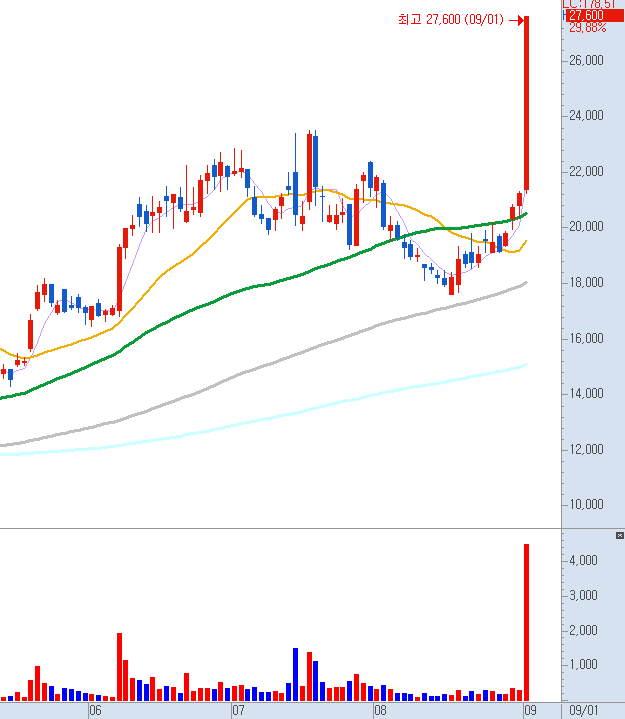
Task: Click the 10,000 price axis label
Action: [x=586, y=504]
